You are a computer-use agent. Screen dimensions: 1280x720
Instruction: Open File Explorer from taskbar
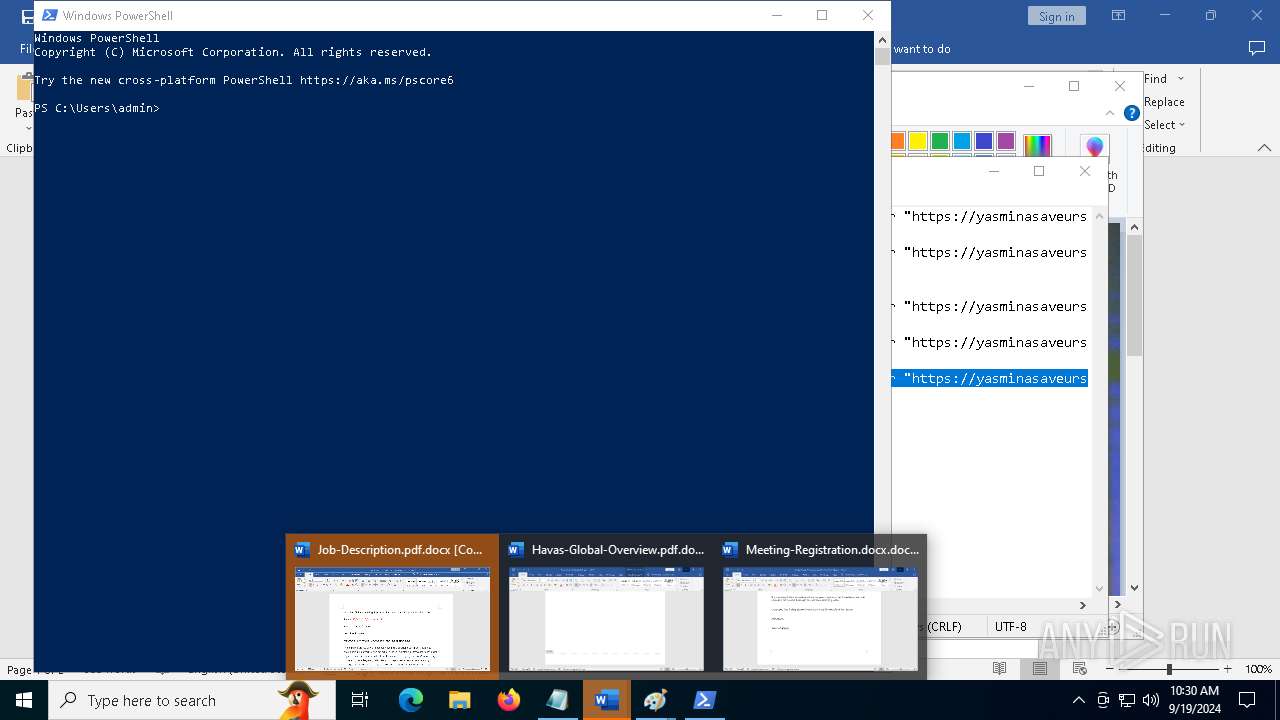459,700
